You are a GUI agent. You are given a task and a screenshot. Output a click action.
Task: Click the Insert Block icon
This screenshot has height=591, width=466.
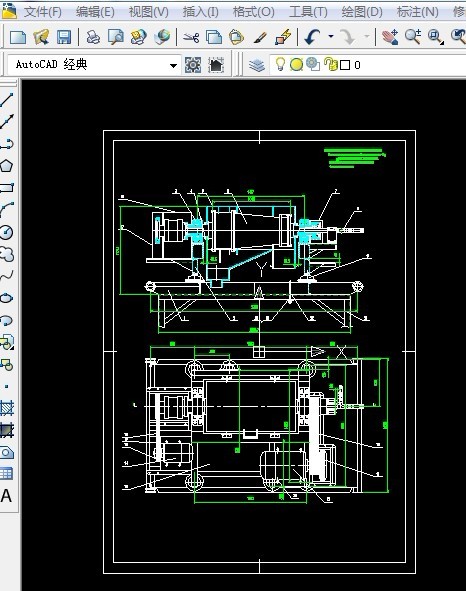[x=7, y=342]
